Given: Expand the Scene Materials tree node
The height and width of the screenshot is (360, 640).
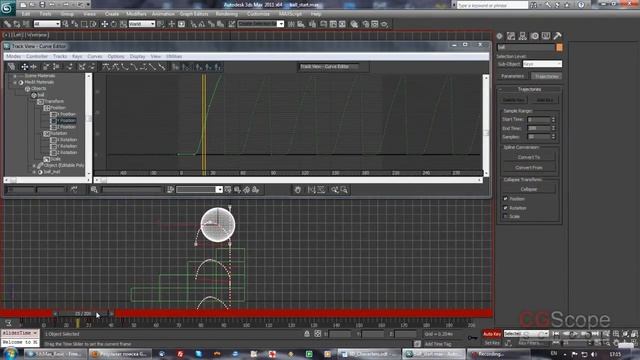Looking at the screenshot, I should [15, 76].
